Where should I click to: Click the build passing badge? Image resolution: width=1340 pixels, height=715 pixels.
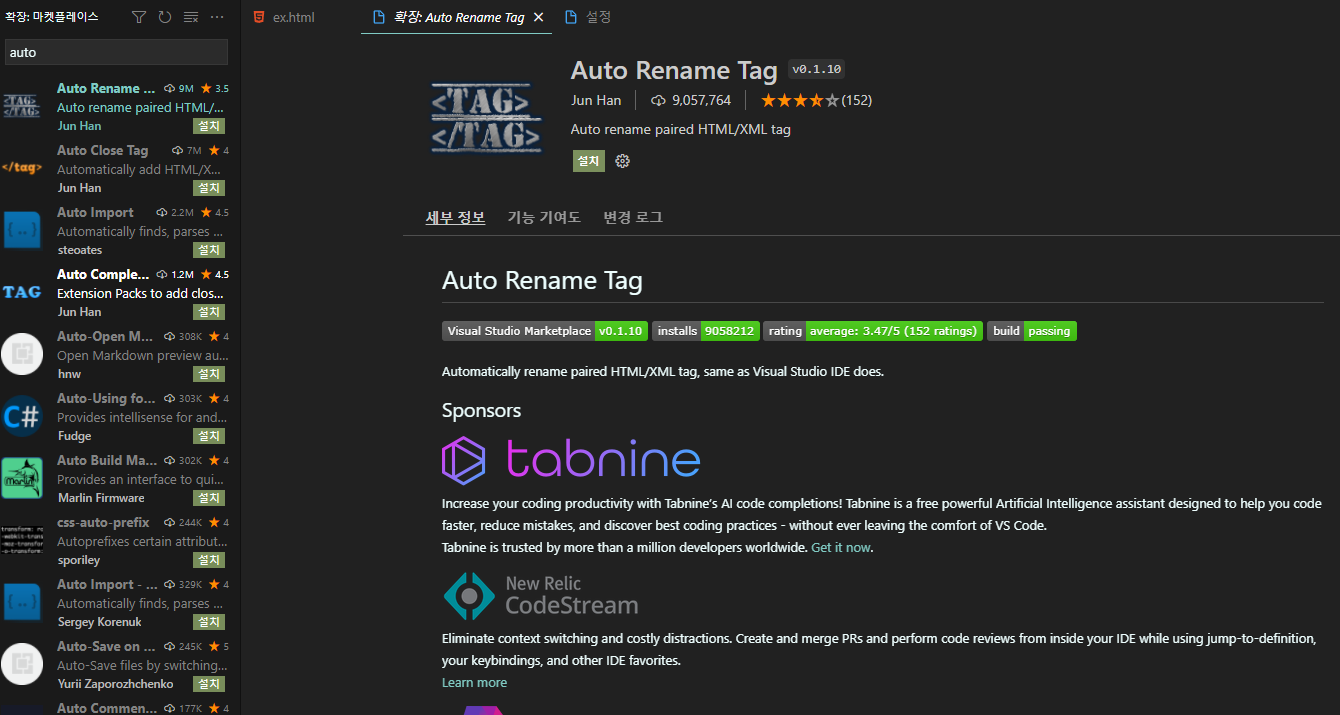tap(1032, 331)
